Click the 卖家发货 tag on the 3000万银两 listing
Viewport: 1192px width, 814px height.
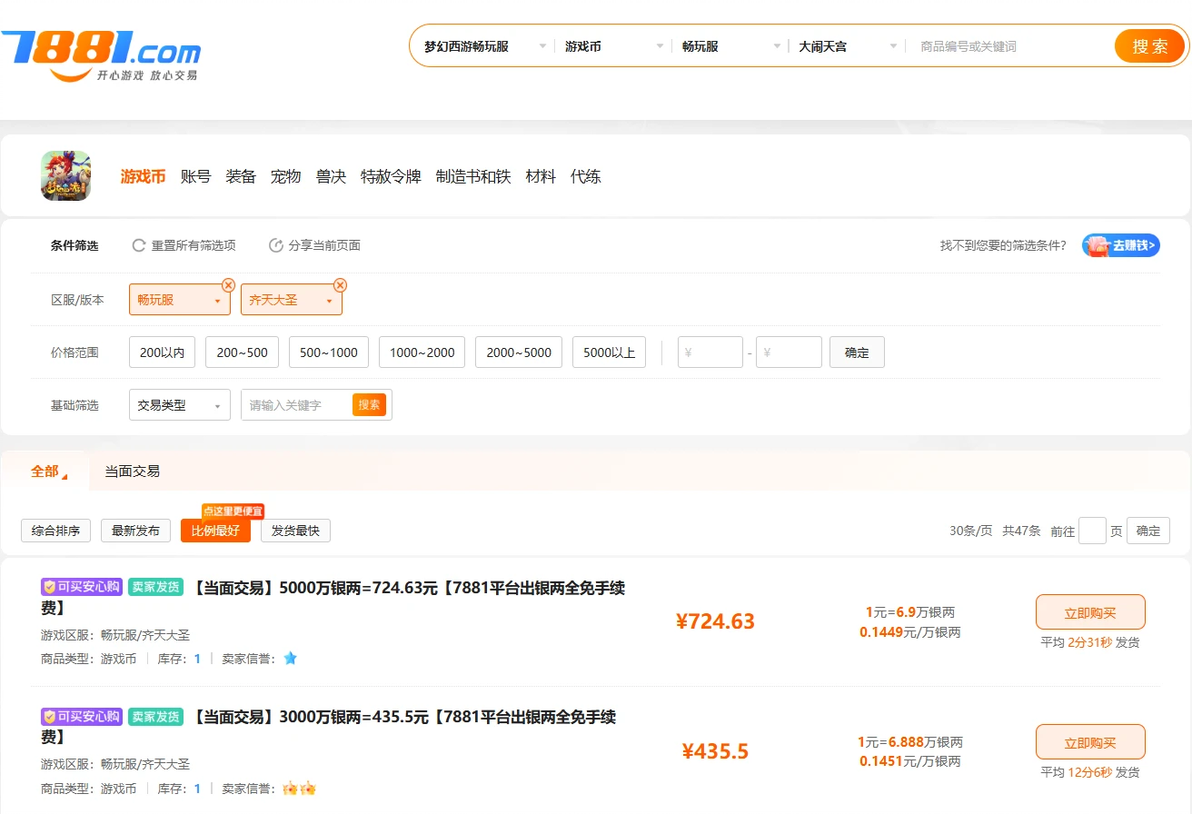pyautogui.click(x=156, y=717)
